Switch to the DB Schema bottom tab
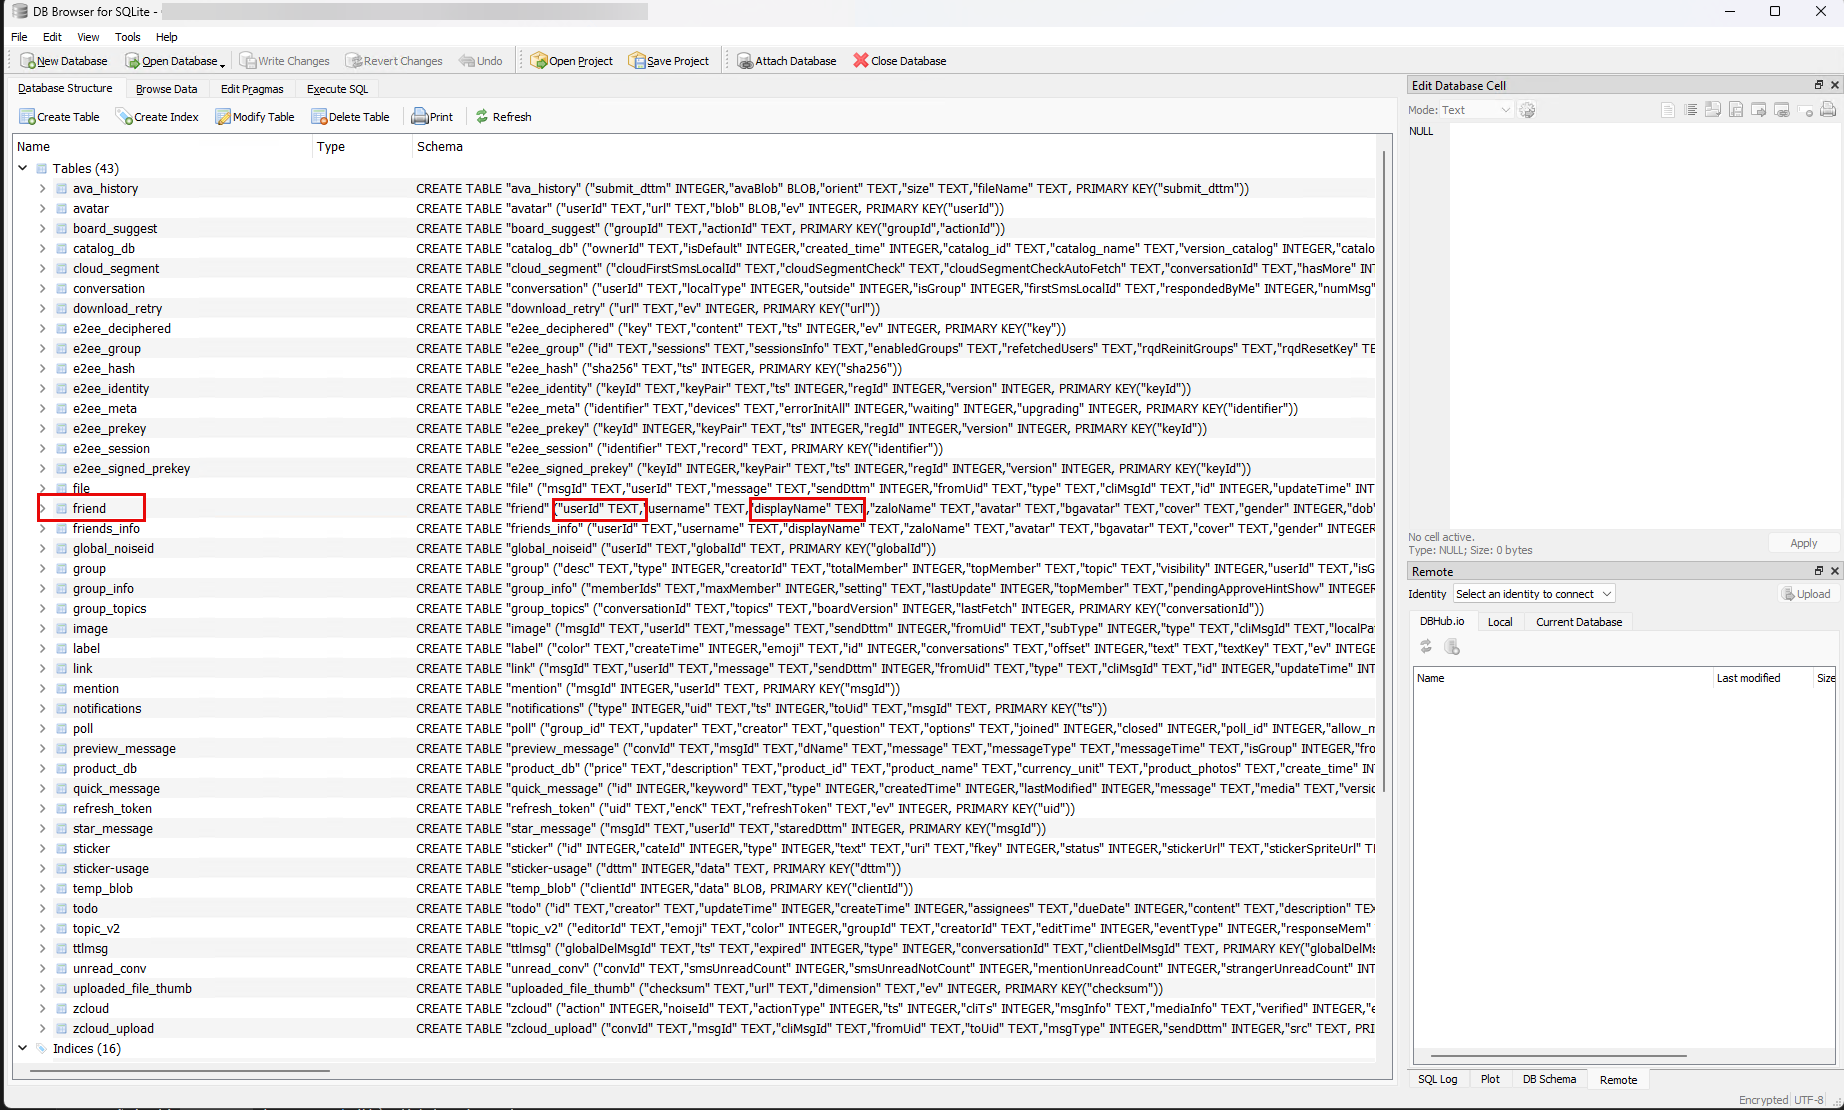The width and height of the screenshot is (1844, 1110). coord(1549,1079)
